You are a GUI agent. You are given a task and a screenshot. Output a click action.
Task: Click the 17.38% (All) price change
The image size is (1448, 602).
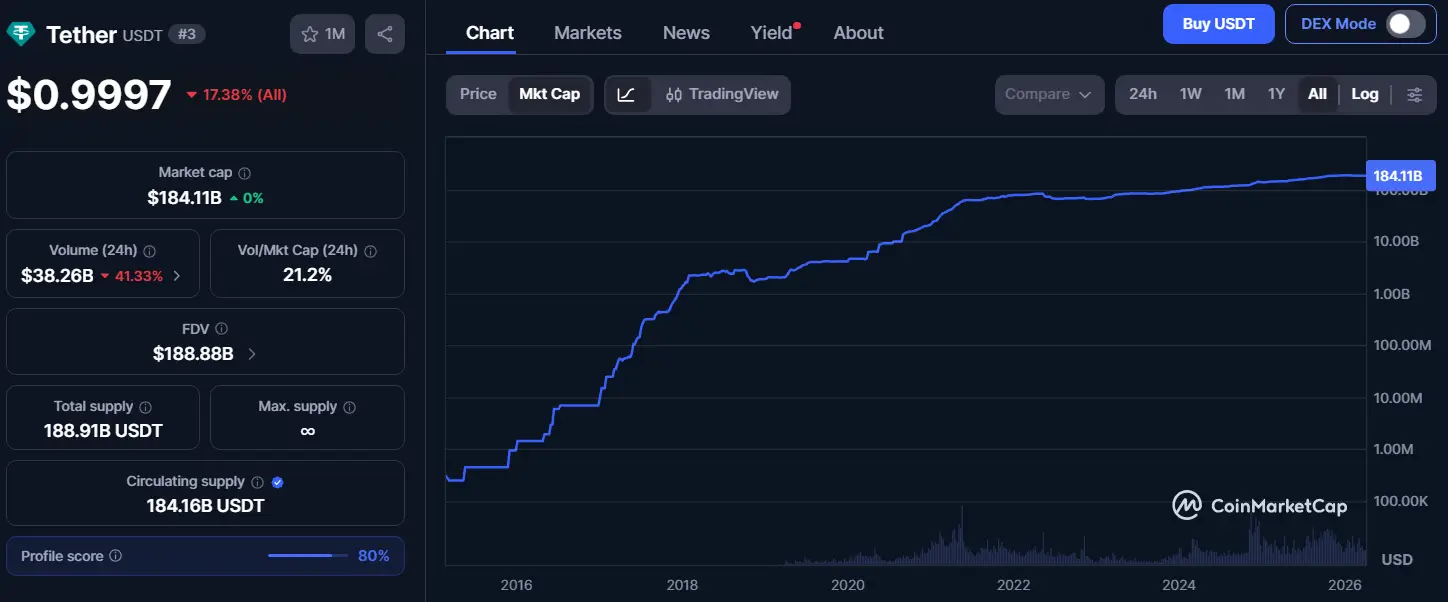237,95
